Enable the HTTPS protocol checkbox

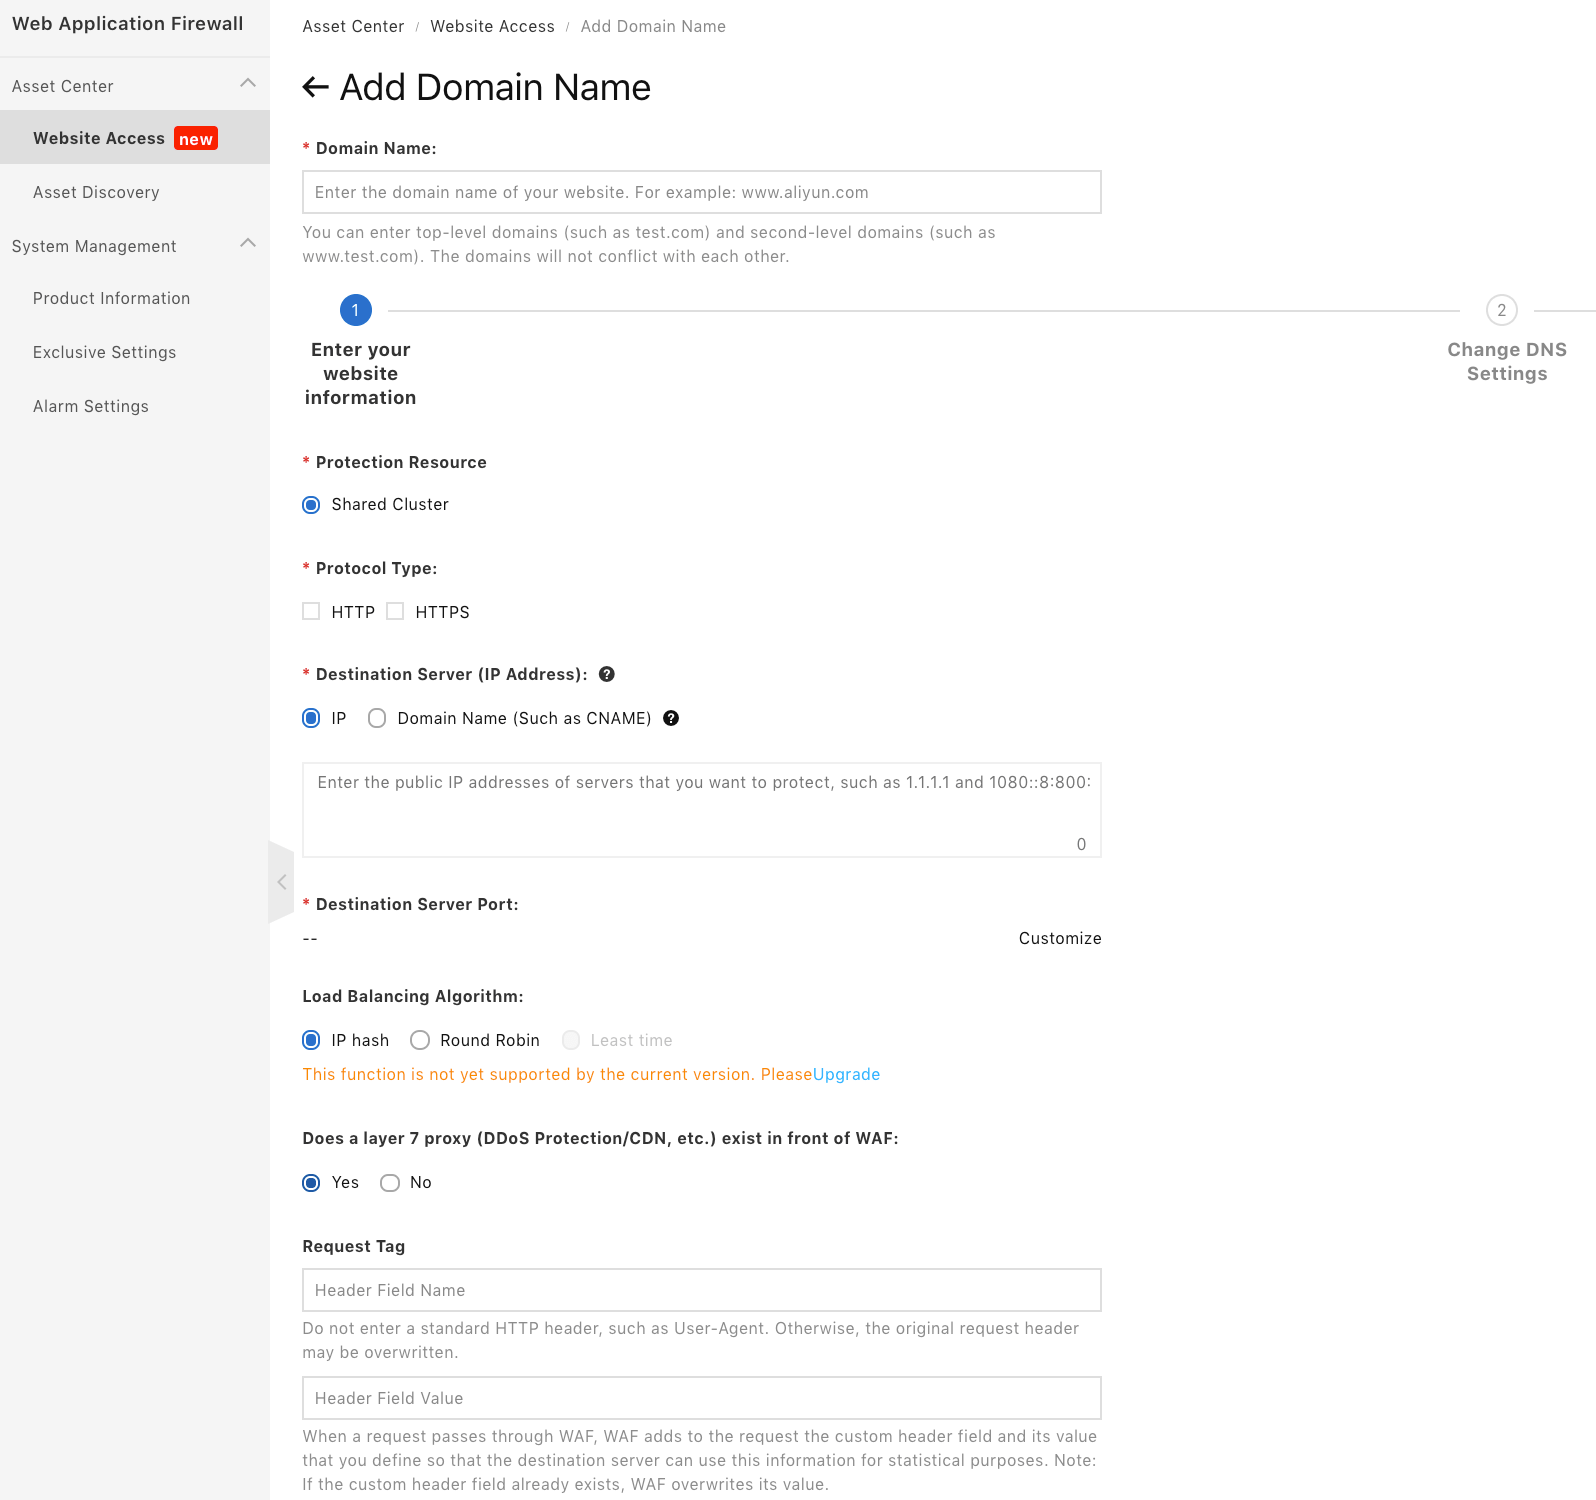pyautogui.click(x=396, y=612)
